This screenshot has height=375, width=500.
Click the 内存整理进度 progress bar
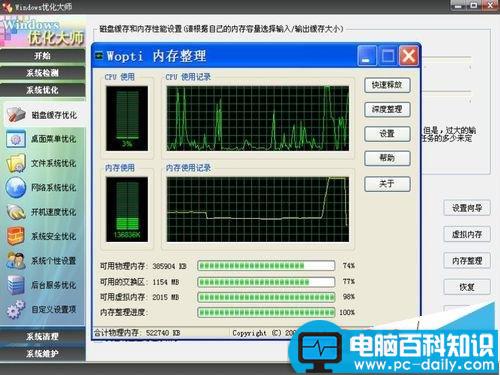266,312
